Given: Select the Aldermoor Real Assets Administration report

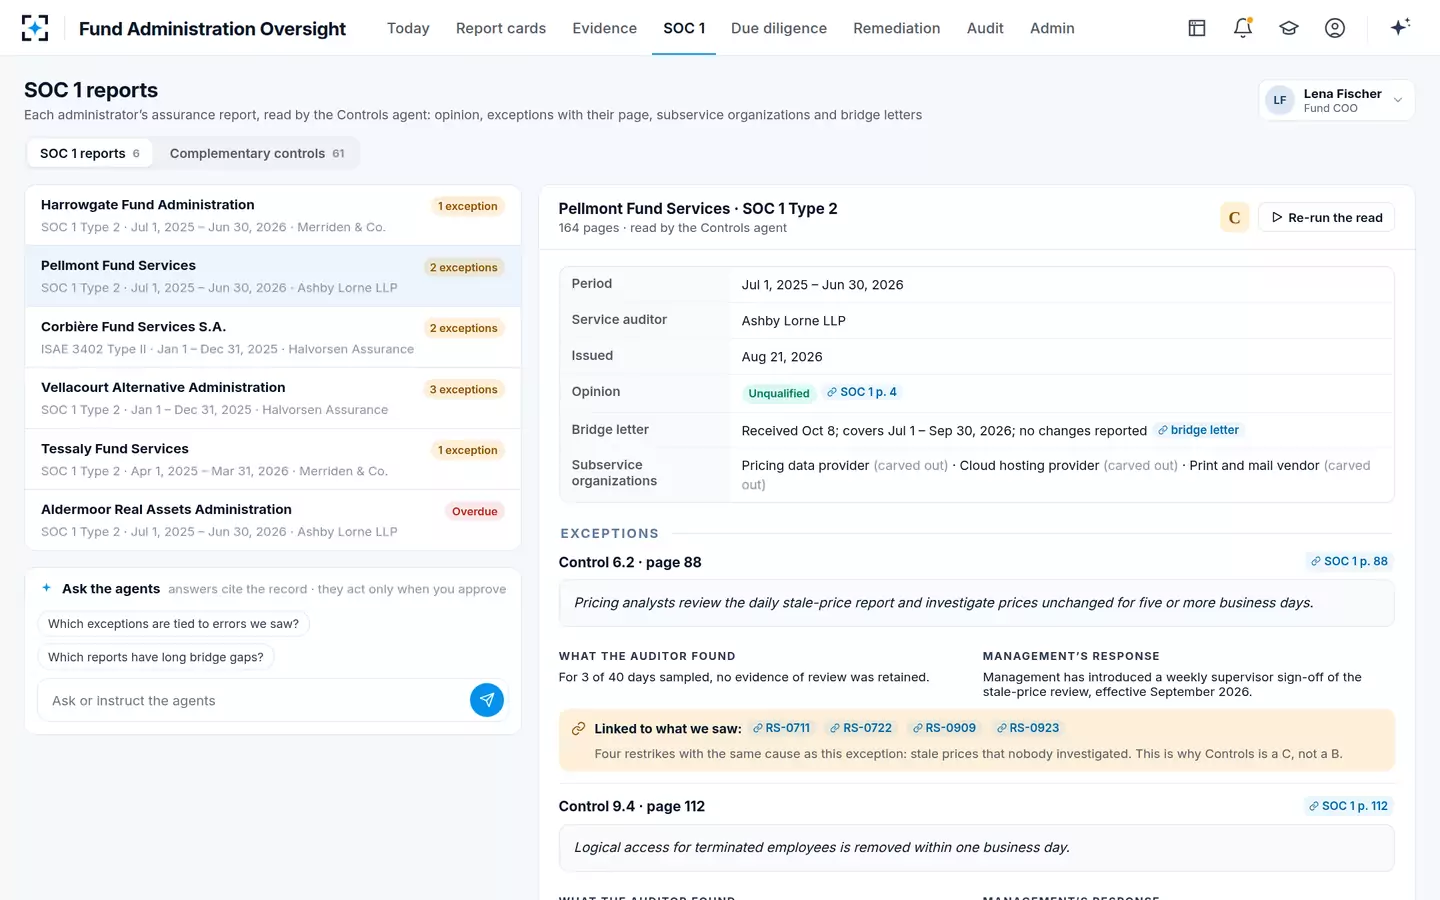Looking at the screenshot, I should 273,520.
